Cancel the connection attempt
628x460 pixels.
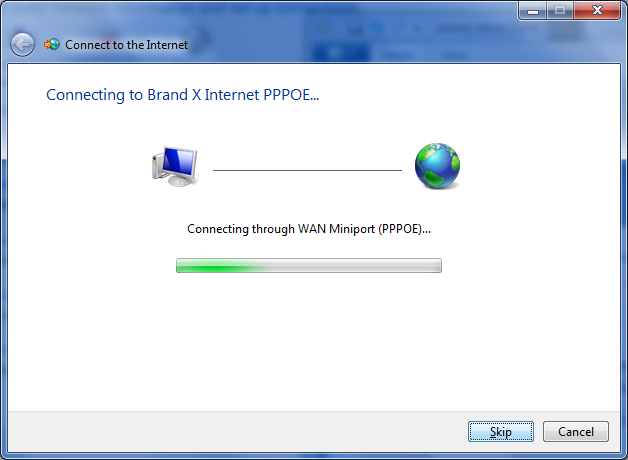(x=576, y=432)
